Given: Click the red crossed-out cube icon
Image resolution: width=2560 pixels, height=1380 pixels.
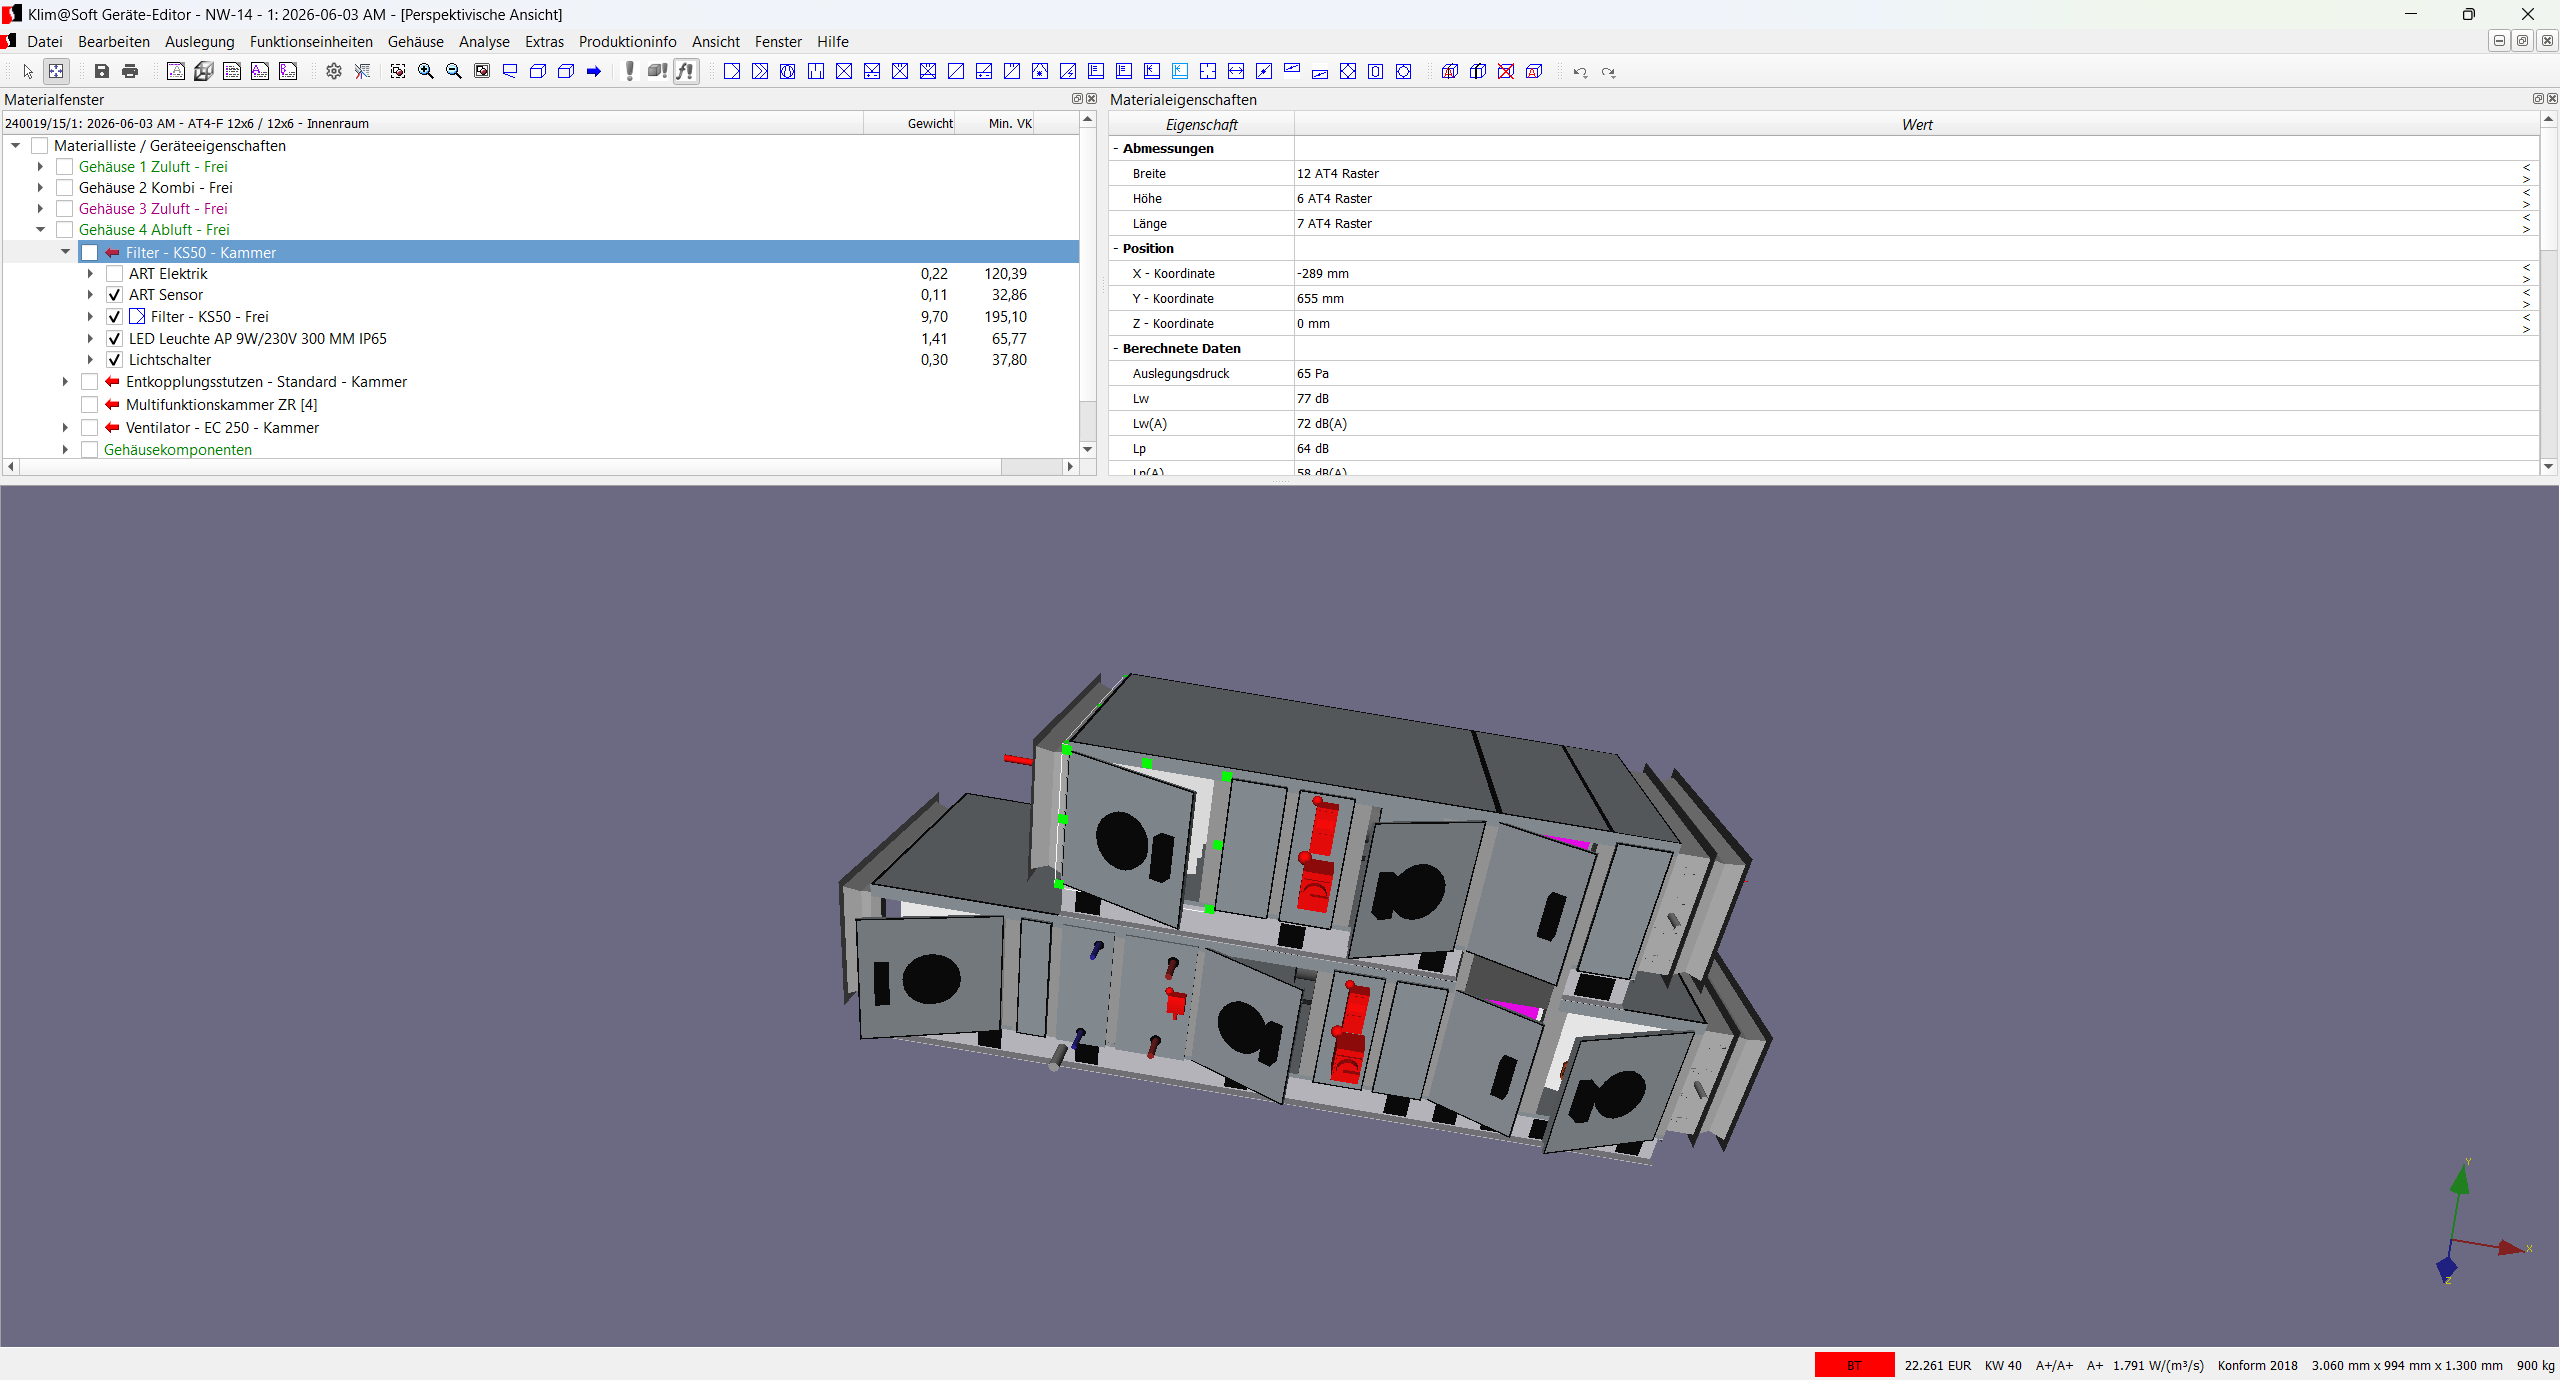Looking at the screenshot, I should point(1506,71).
